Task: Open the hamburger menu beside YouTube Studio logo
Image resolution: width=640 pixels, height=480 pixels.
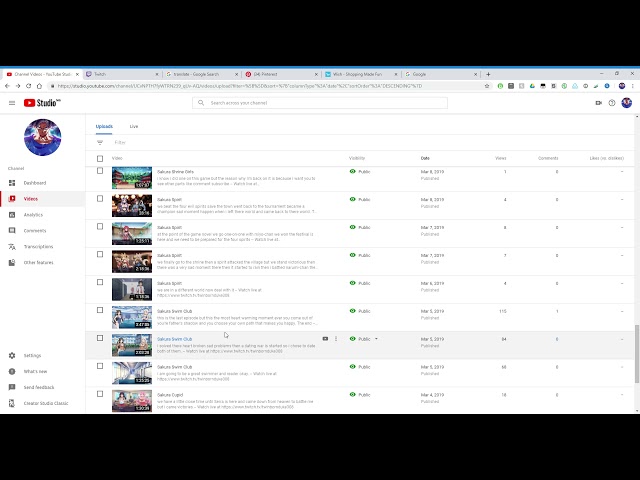Action: (12, 103)
